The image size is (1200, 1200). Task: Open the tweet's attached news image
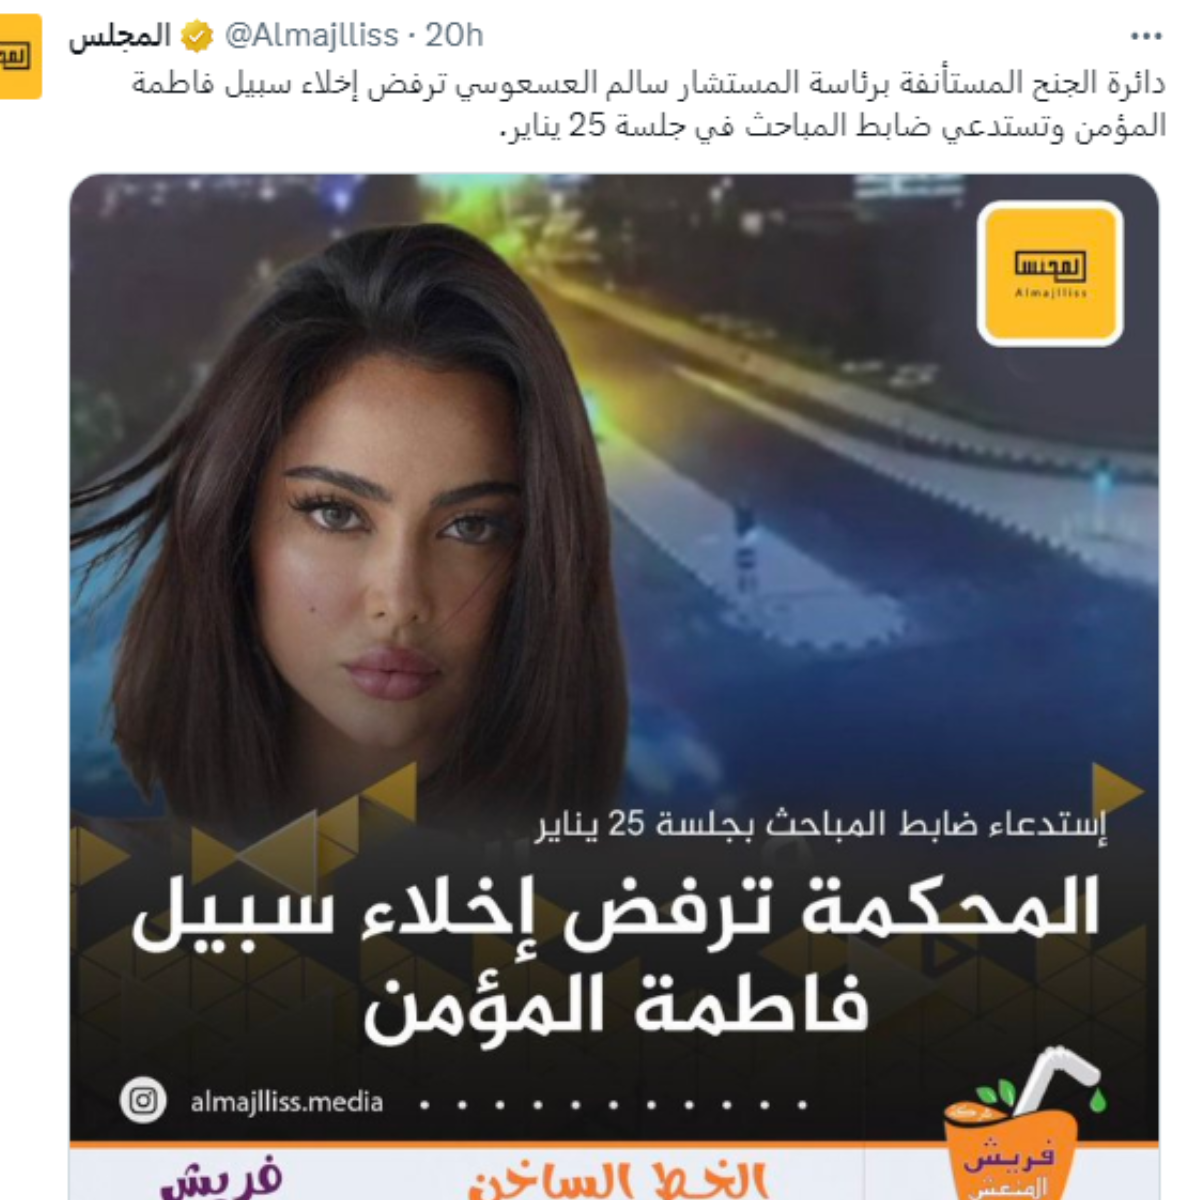click(614, 687)
